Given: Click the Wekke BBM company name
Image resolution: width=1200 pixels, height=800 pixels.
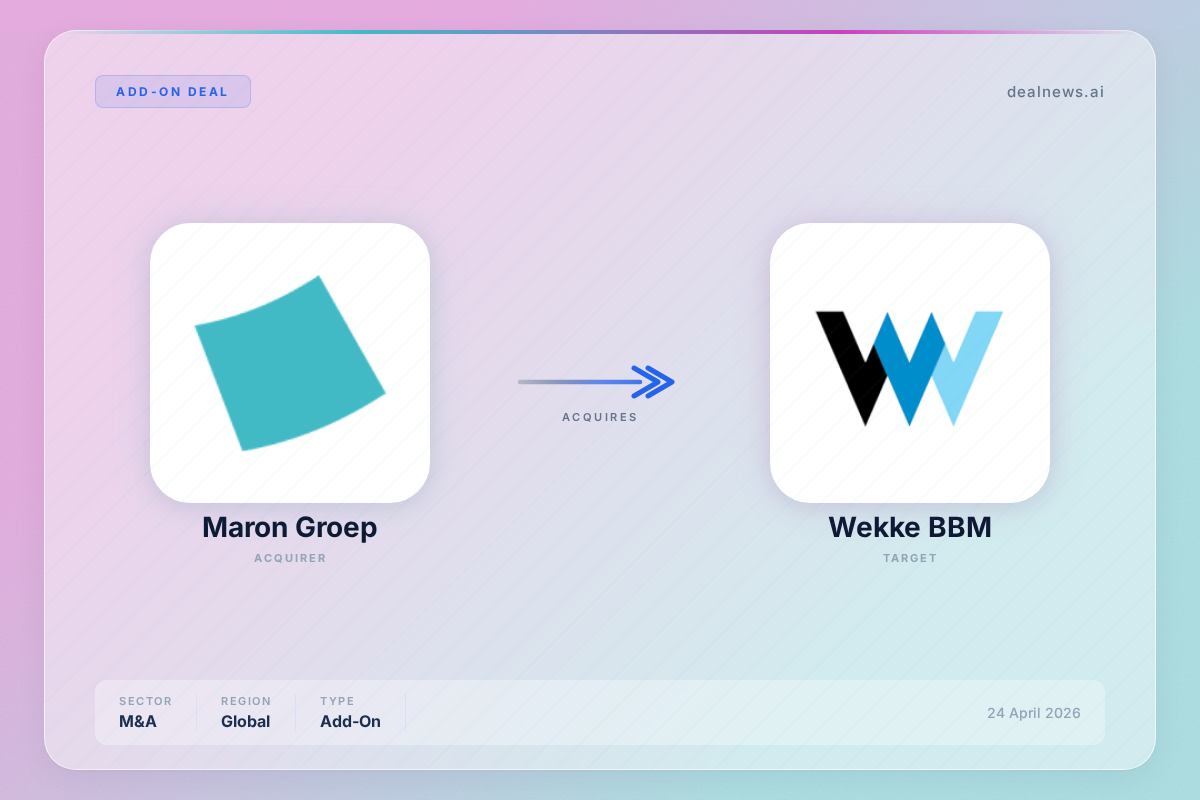Looking at the screenshot, I should tap(909, 527).
